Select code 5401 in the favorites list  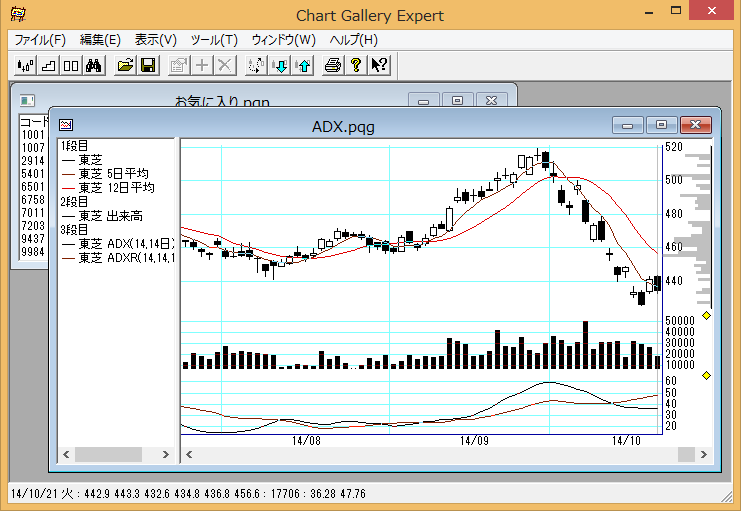click(33, 173)
